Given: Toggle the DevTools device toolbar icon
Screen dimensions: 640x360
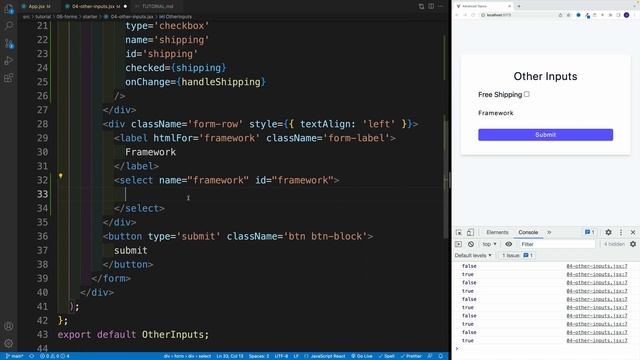Looking at the screenshot, I should (x=470, y=232).
